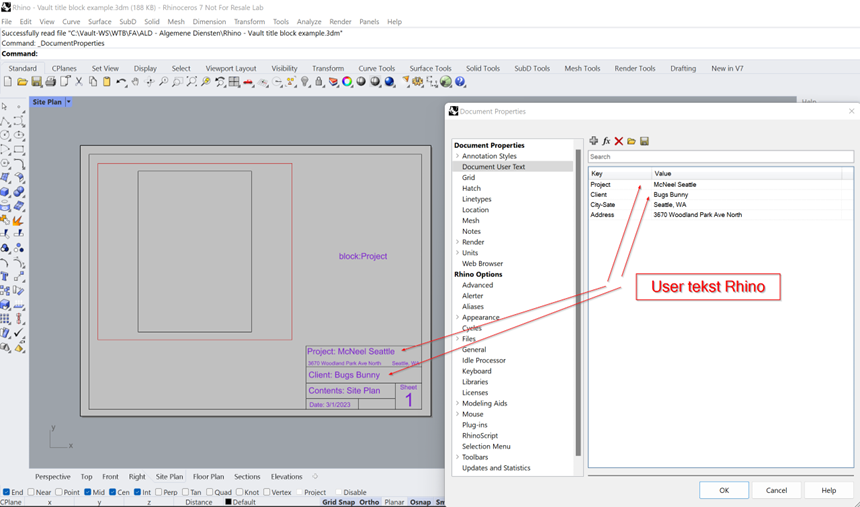Expand the Units tree node
860x507 pixels.
pyautogui.click(x=457, y=252)
